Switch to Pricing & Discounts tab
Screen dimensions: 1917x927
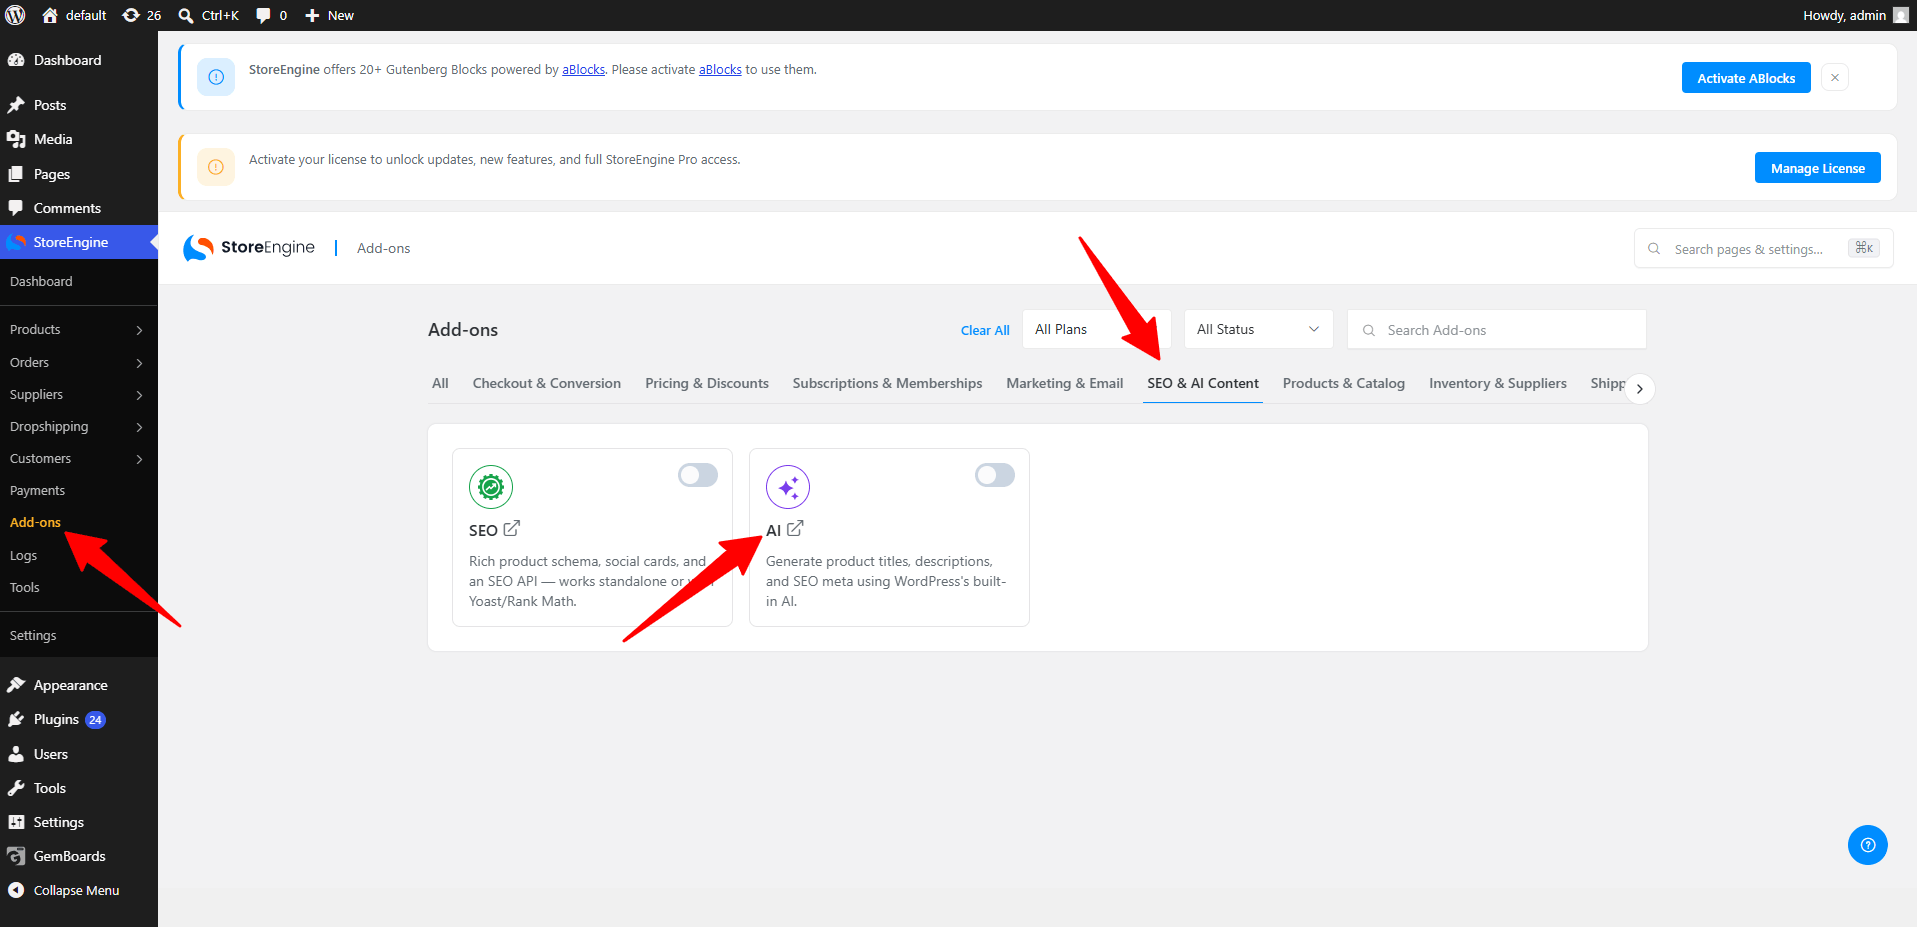point(707,383)
